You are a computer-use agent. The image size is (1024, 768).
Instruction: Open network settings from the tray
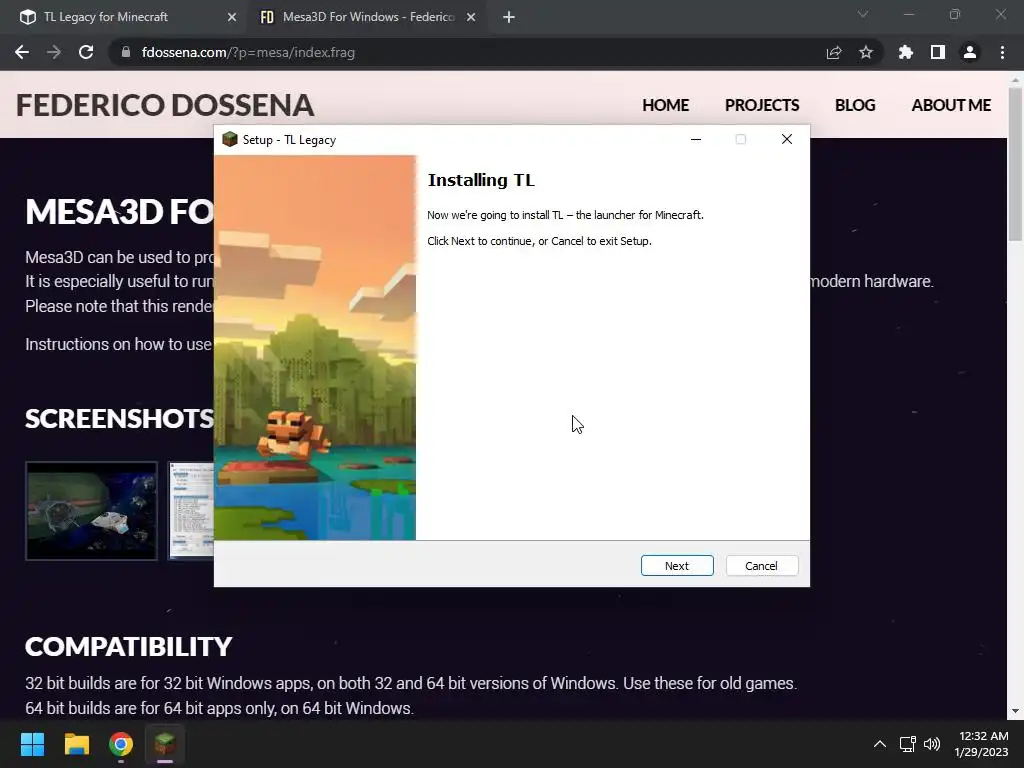[907, 744]
